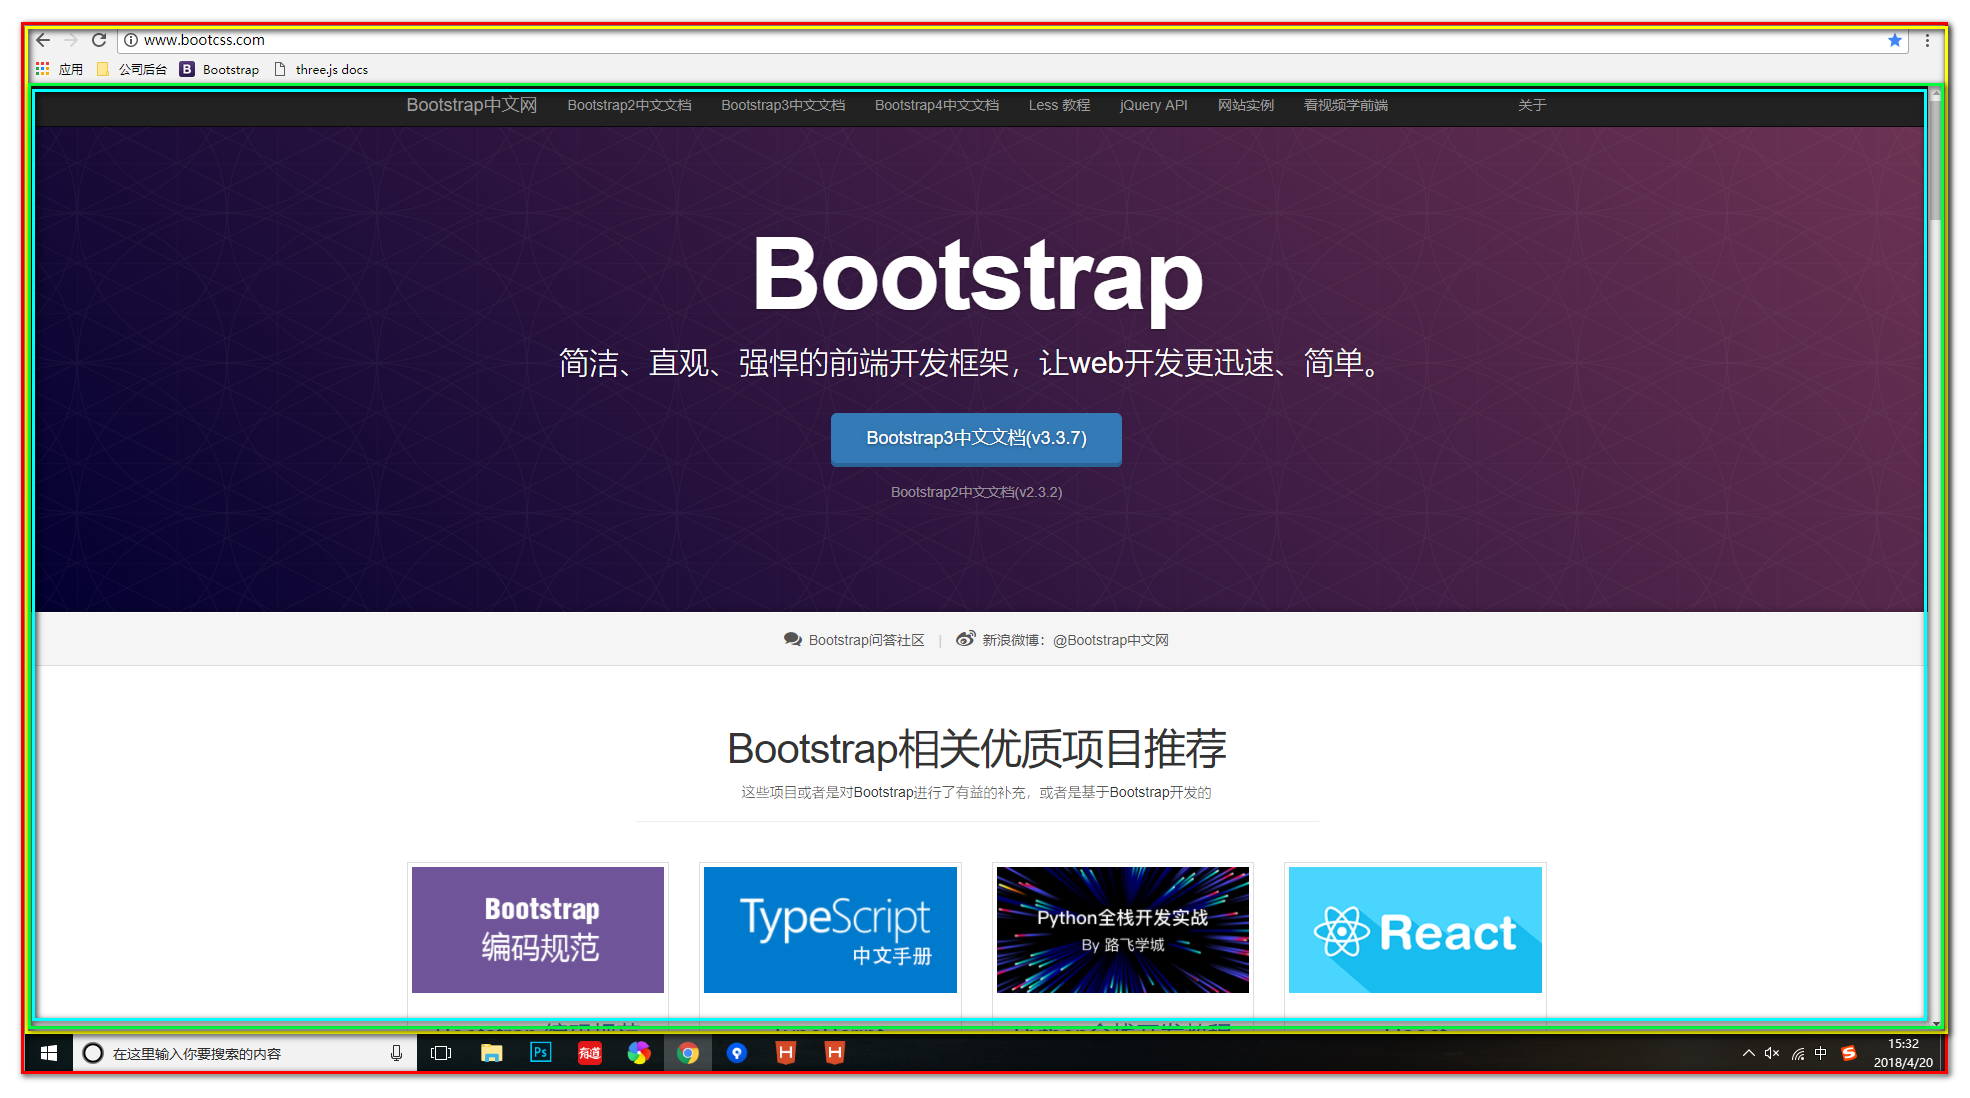This screenshot has height=1098, width=1970.
Task: Reload the page with refresh icon
Action: [x=99, y=40]
